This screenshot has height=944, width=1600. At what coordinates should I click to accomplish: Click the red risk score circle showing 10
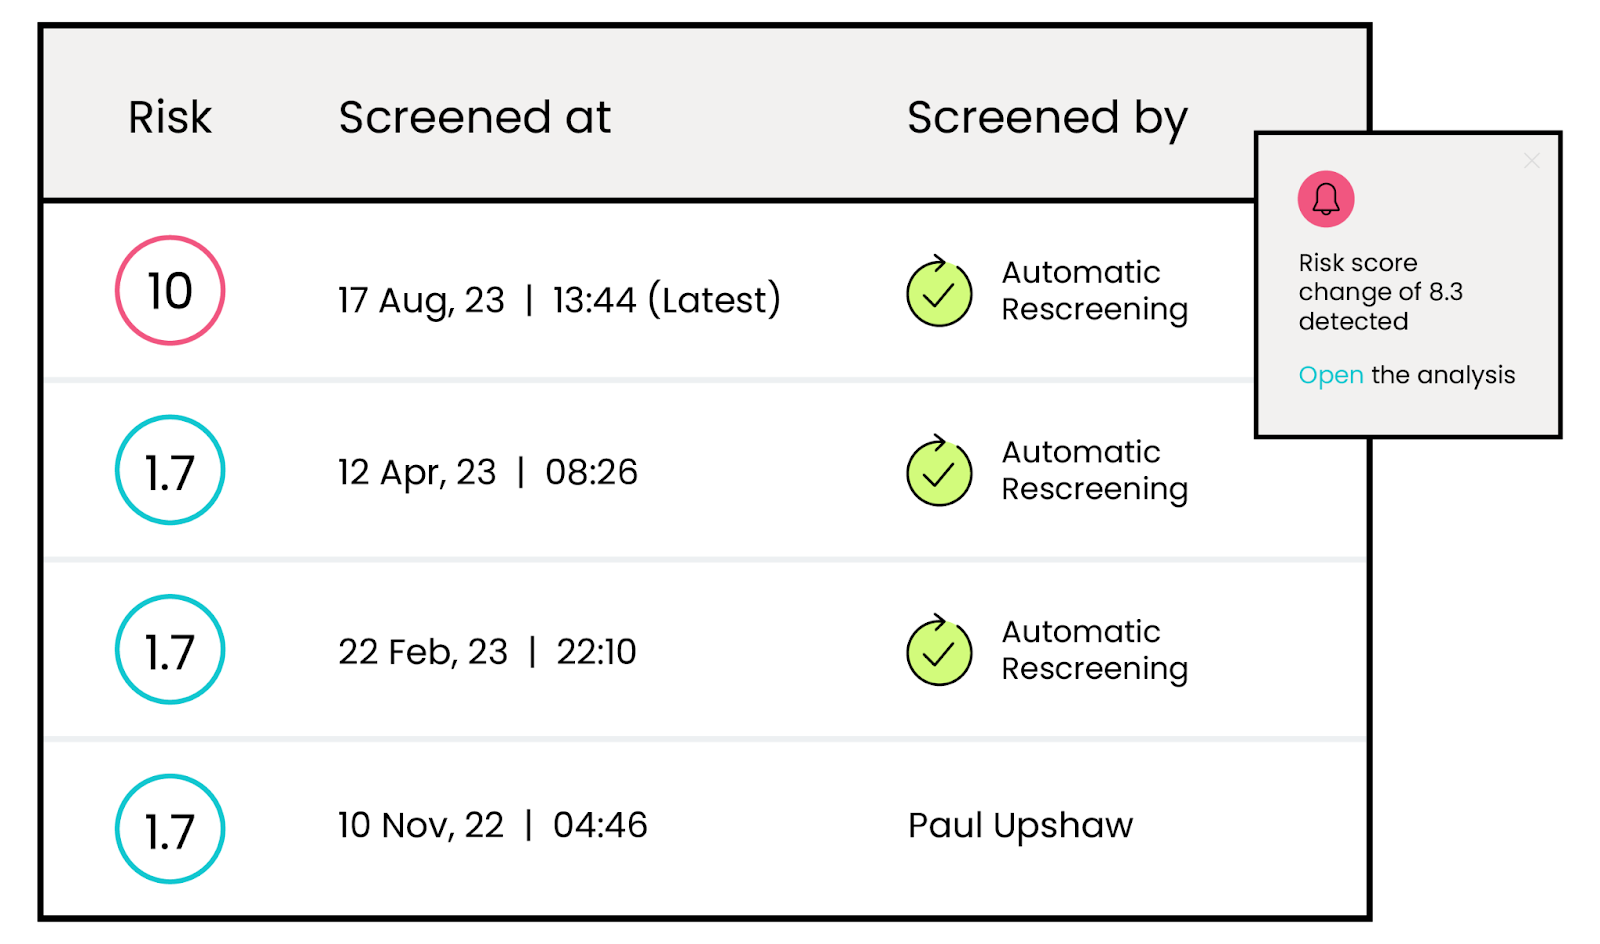[x=169, y=290]
